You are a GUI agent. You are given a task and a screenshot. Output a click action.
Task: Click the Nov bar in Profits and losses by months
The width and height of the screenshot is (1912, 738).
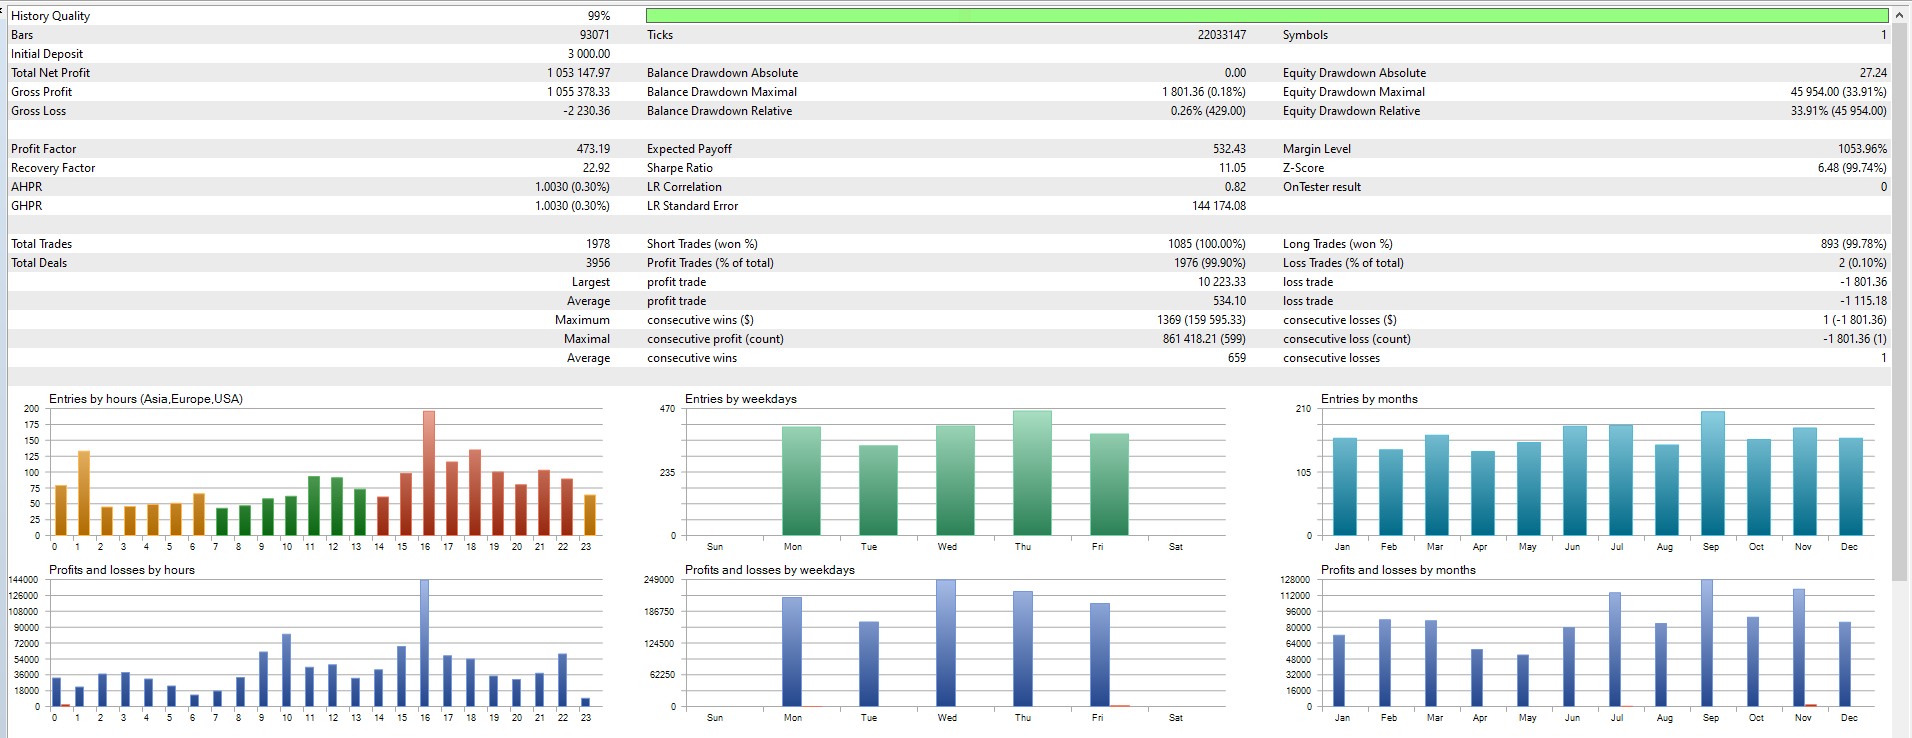(1799, 648)
